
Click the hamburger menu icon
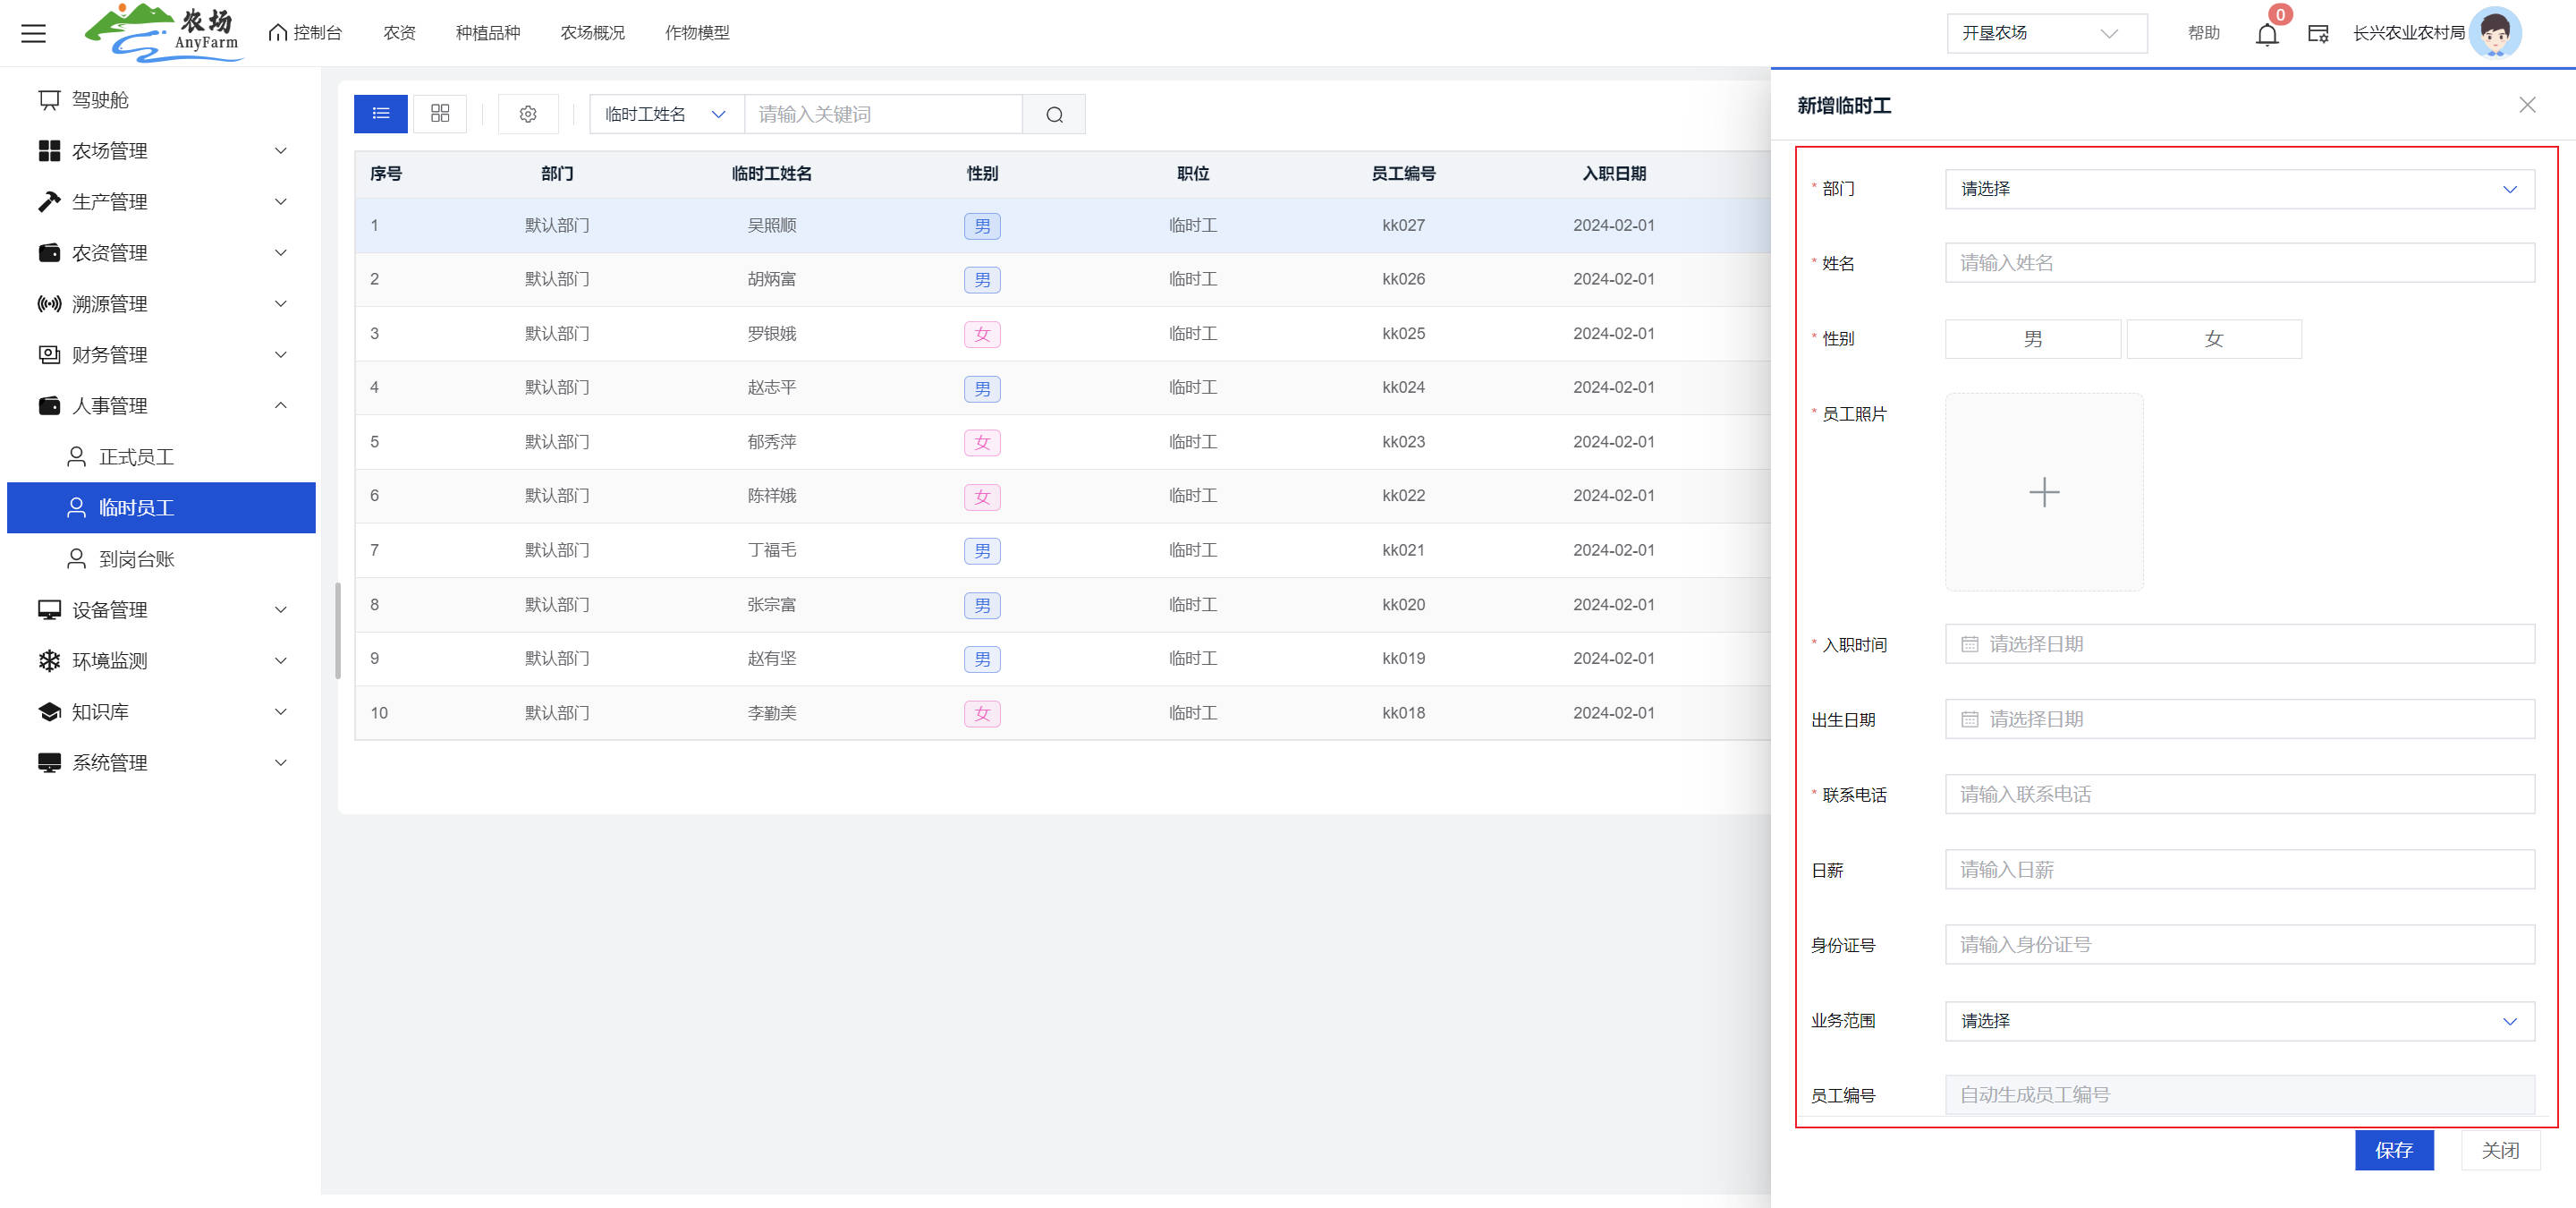(x=33, y=33)
